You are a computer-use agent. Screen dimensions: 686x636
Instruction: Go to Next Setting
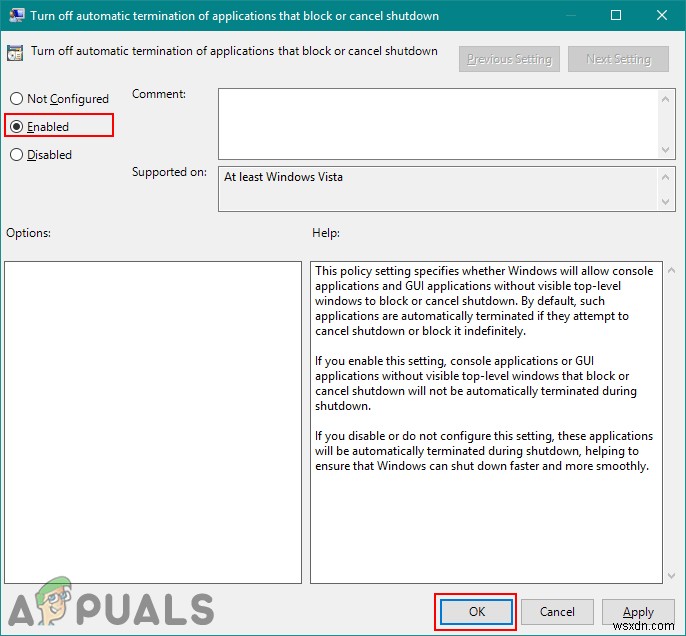(x=618, y=59)
